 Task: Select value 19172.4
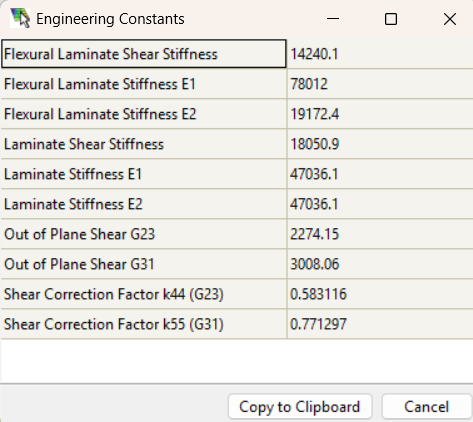coord(315,114)
